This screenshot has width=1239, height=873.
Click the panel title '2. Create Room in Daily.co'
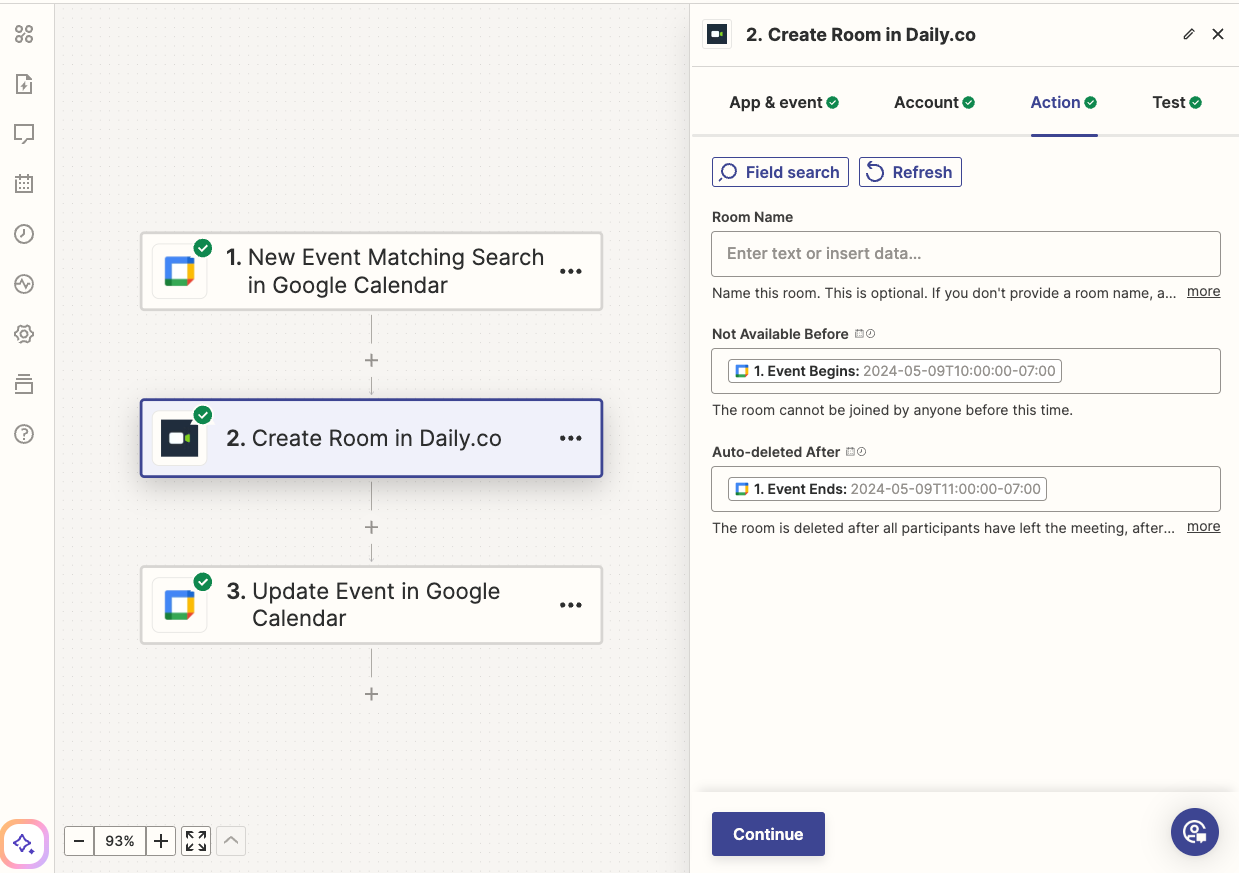[861, 34]
